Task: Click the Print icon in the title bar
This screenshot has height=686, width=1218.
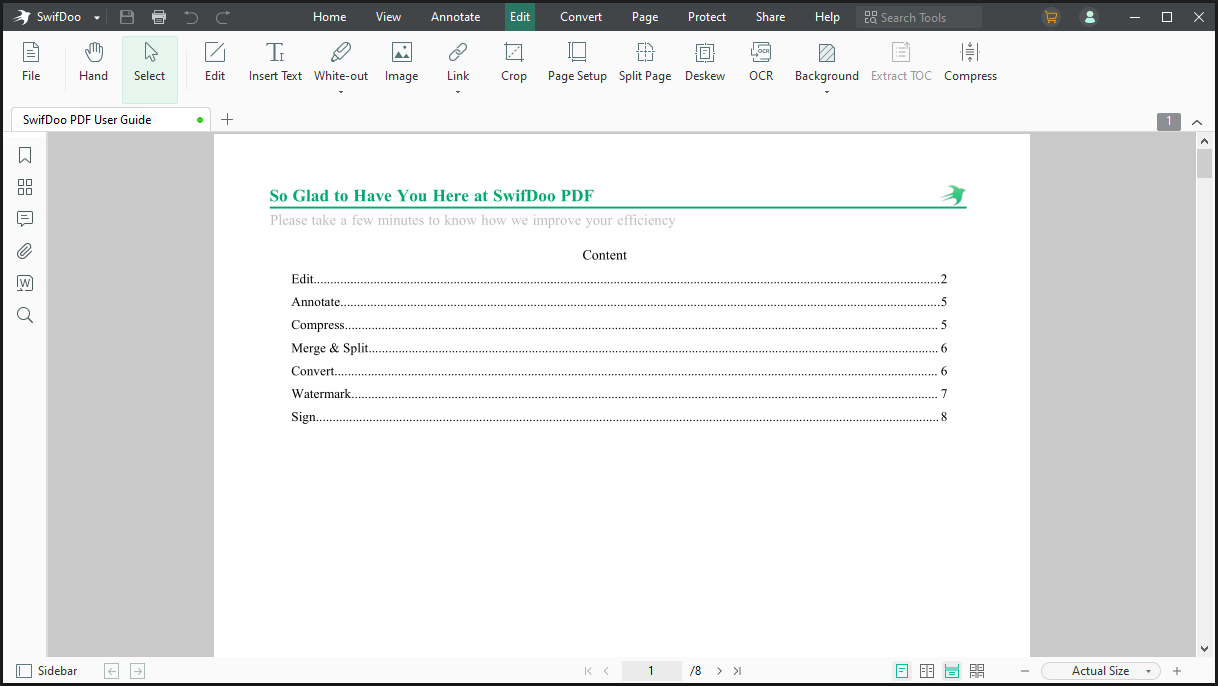Action: tap(159, 17)
